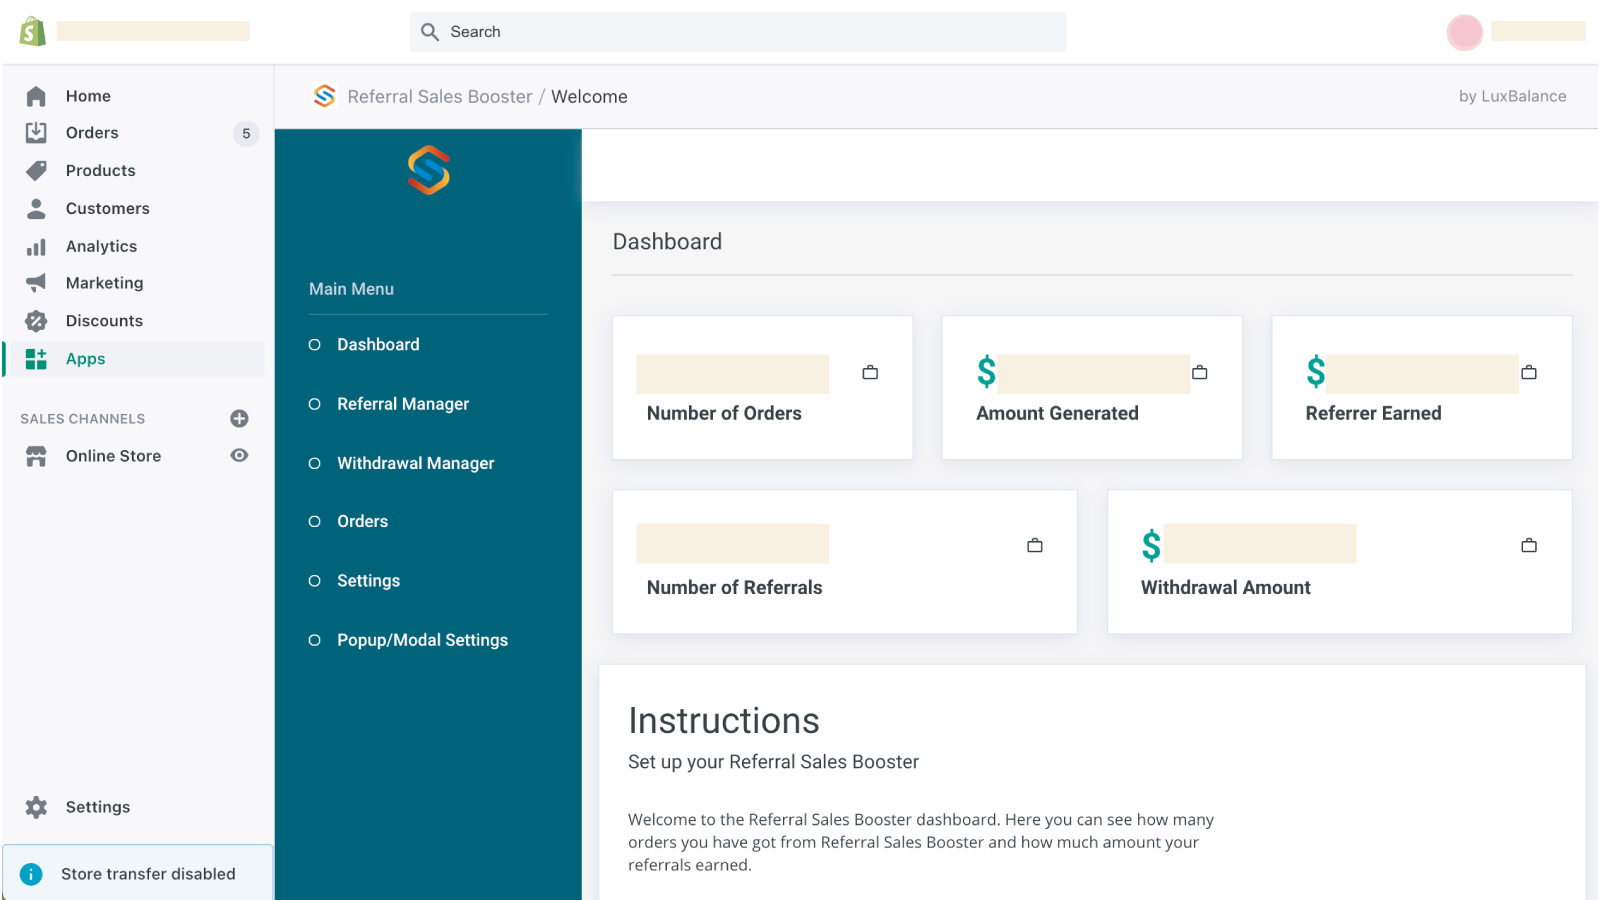This screenshot has height=900, width=1600.
Task: Toggle Online Store eye view icon
Action: pyautogui.click(x=239, y=456)
